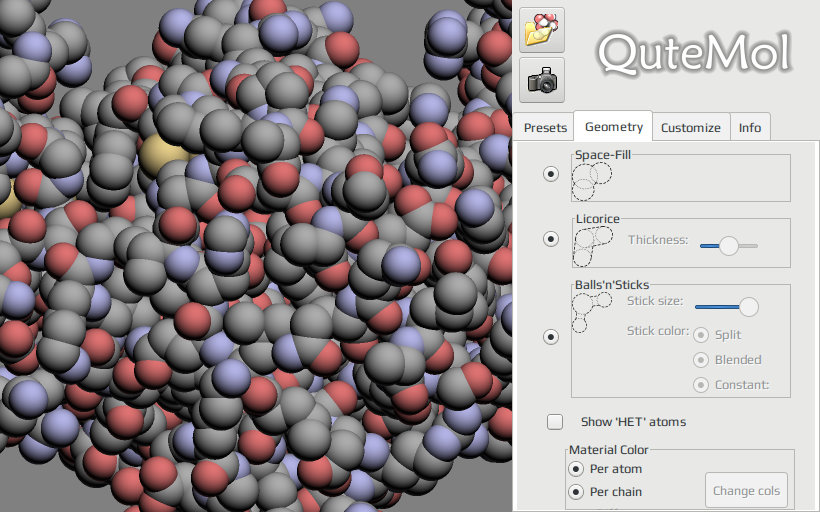Click the Balls'n'Sticks dashed preview icon
The image size is (820, 512).
tap(591, 312)
